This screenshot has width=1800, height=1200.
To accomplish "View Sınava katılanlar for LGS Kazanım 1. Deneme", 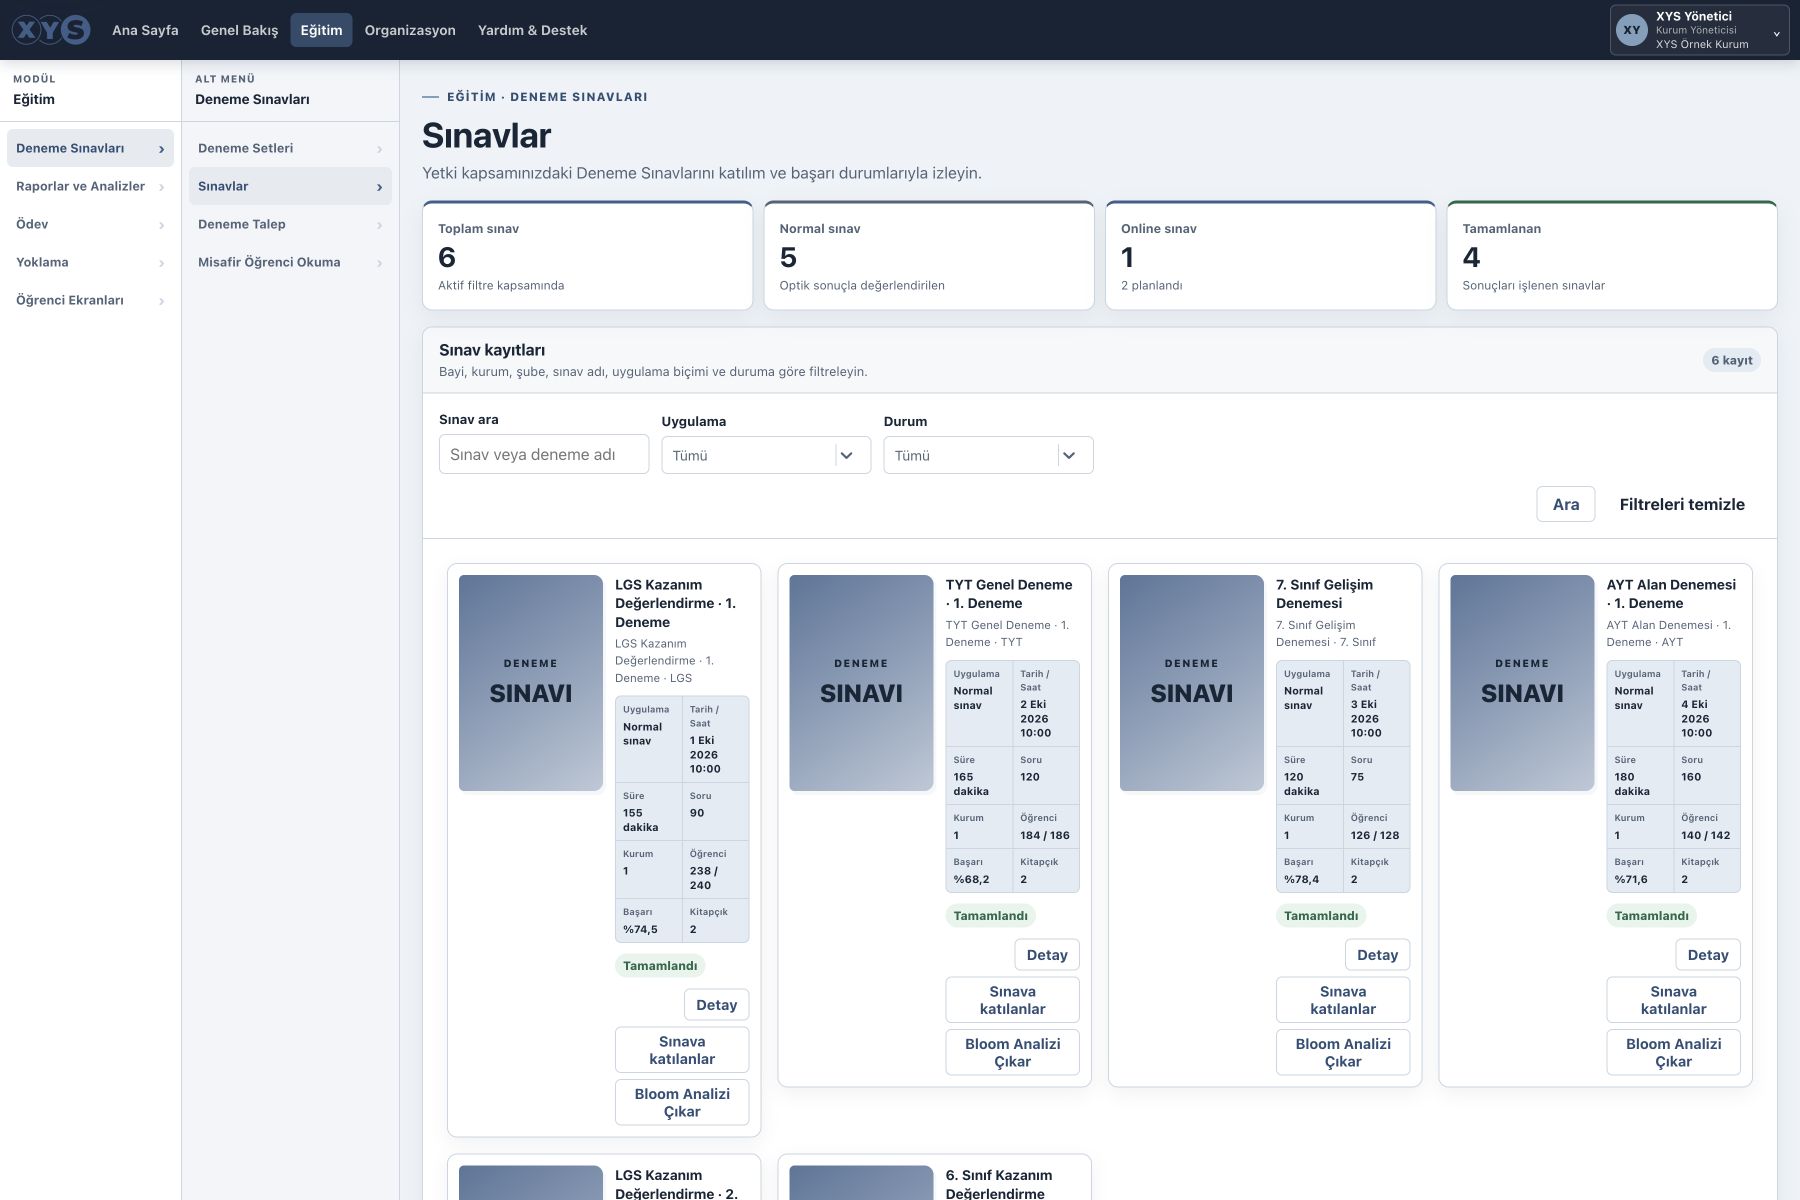I will (682, 1050).
